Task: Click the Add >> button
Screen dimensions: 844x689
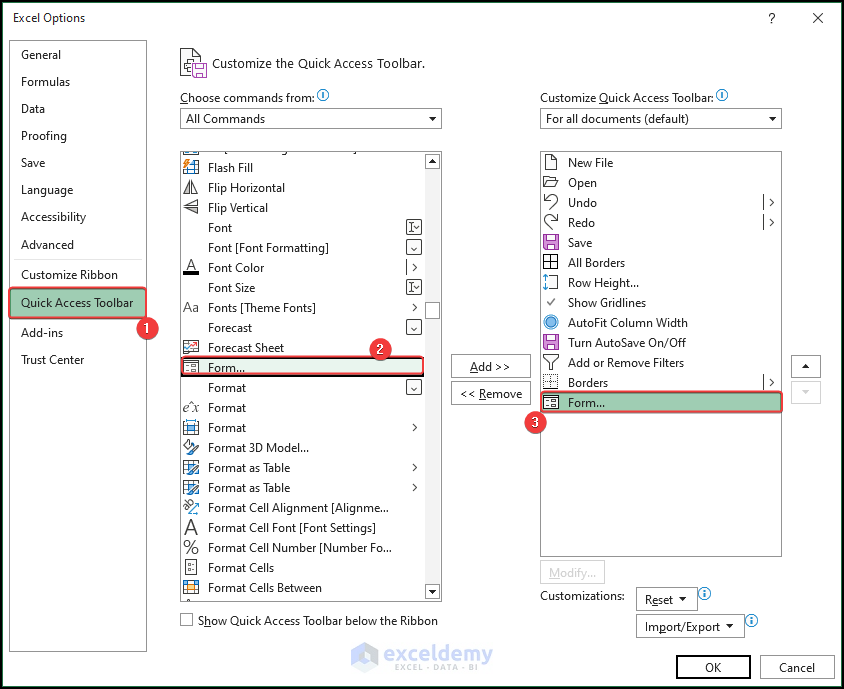Action: (490, 367)
